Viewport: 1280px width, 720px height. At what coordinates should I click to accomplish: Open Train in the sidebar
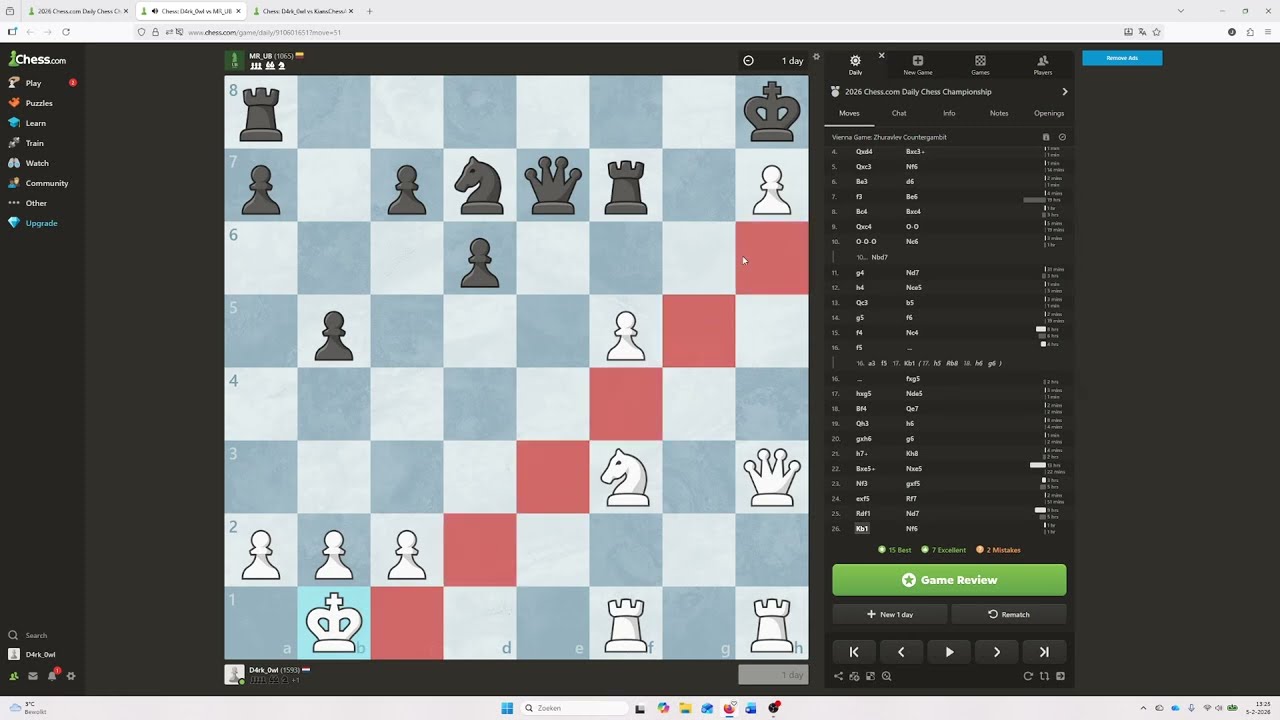coord(40,143)
